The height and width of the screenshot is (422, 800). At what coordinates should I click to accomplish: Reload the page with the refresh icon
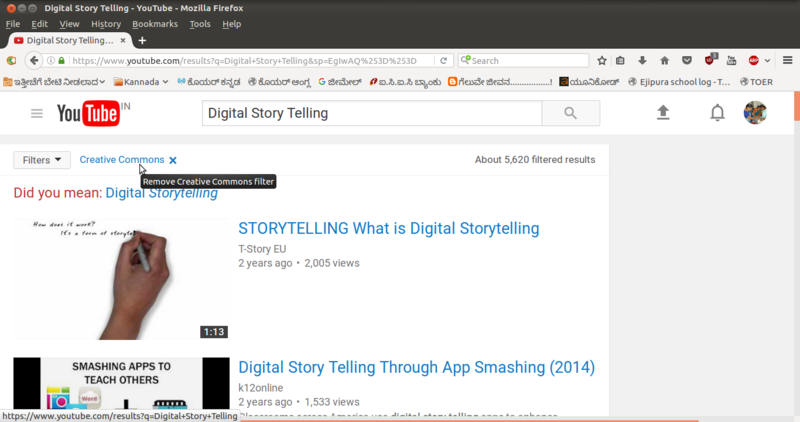point(443,61)
